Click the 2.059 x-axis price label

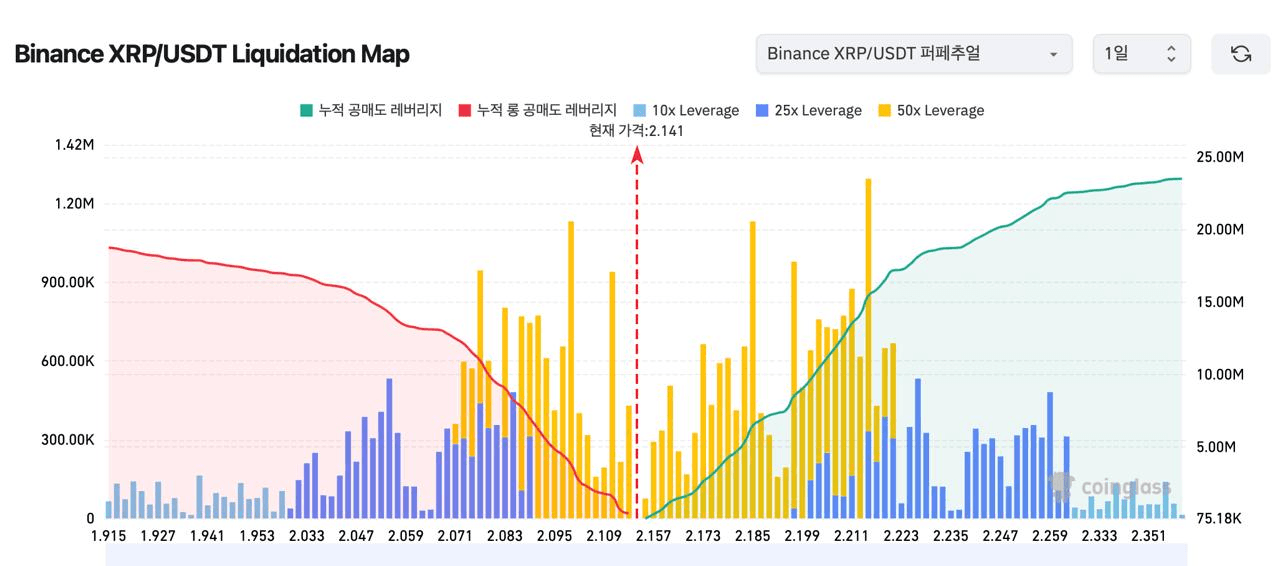[406, 536]
